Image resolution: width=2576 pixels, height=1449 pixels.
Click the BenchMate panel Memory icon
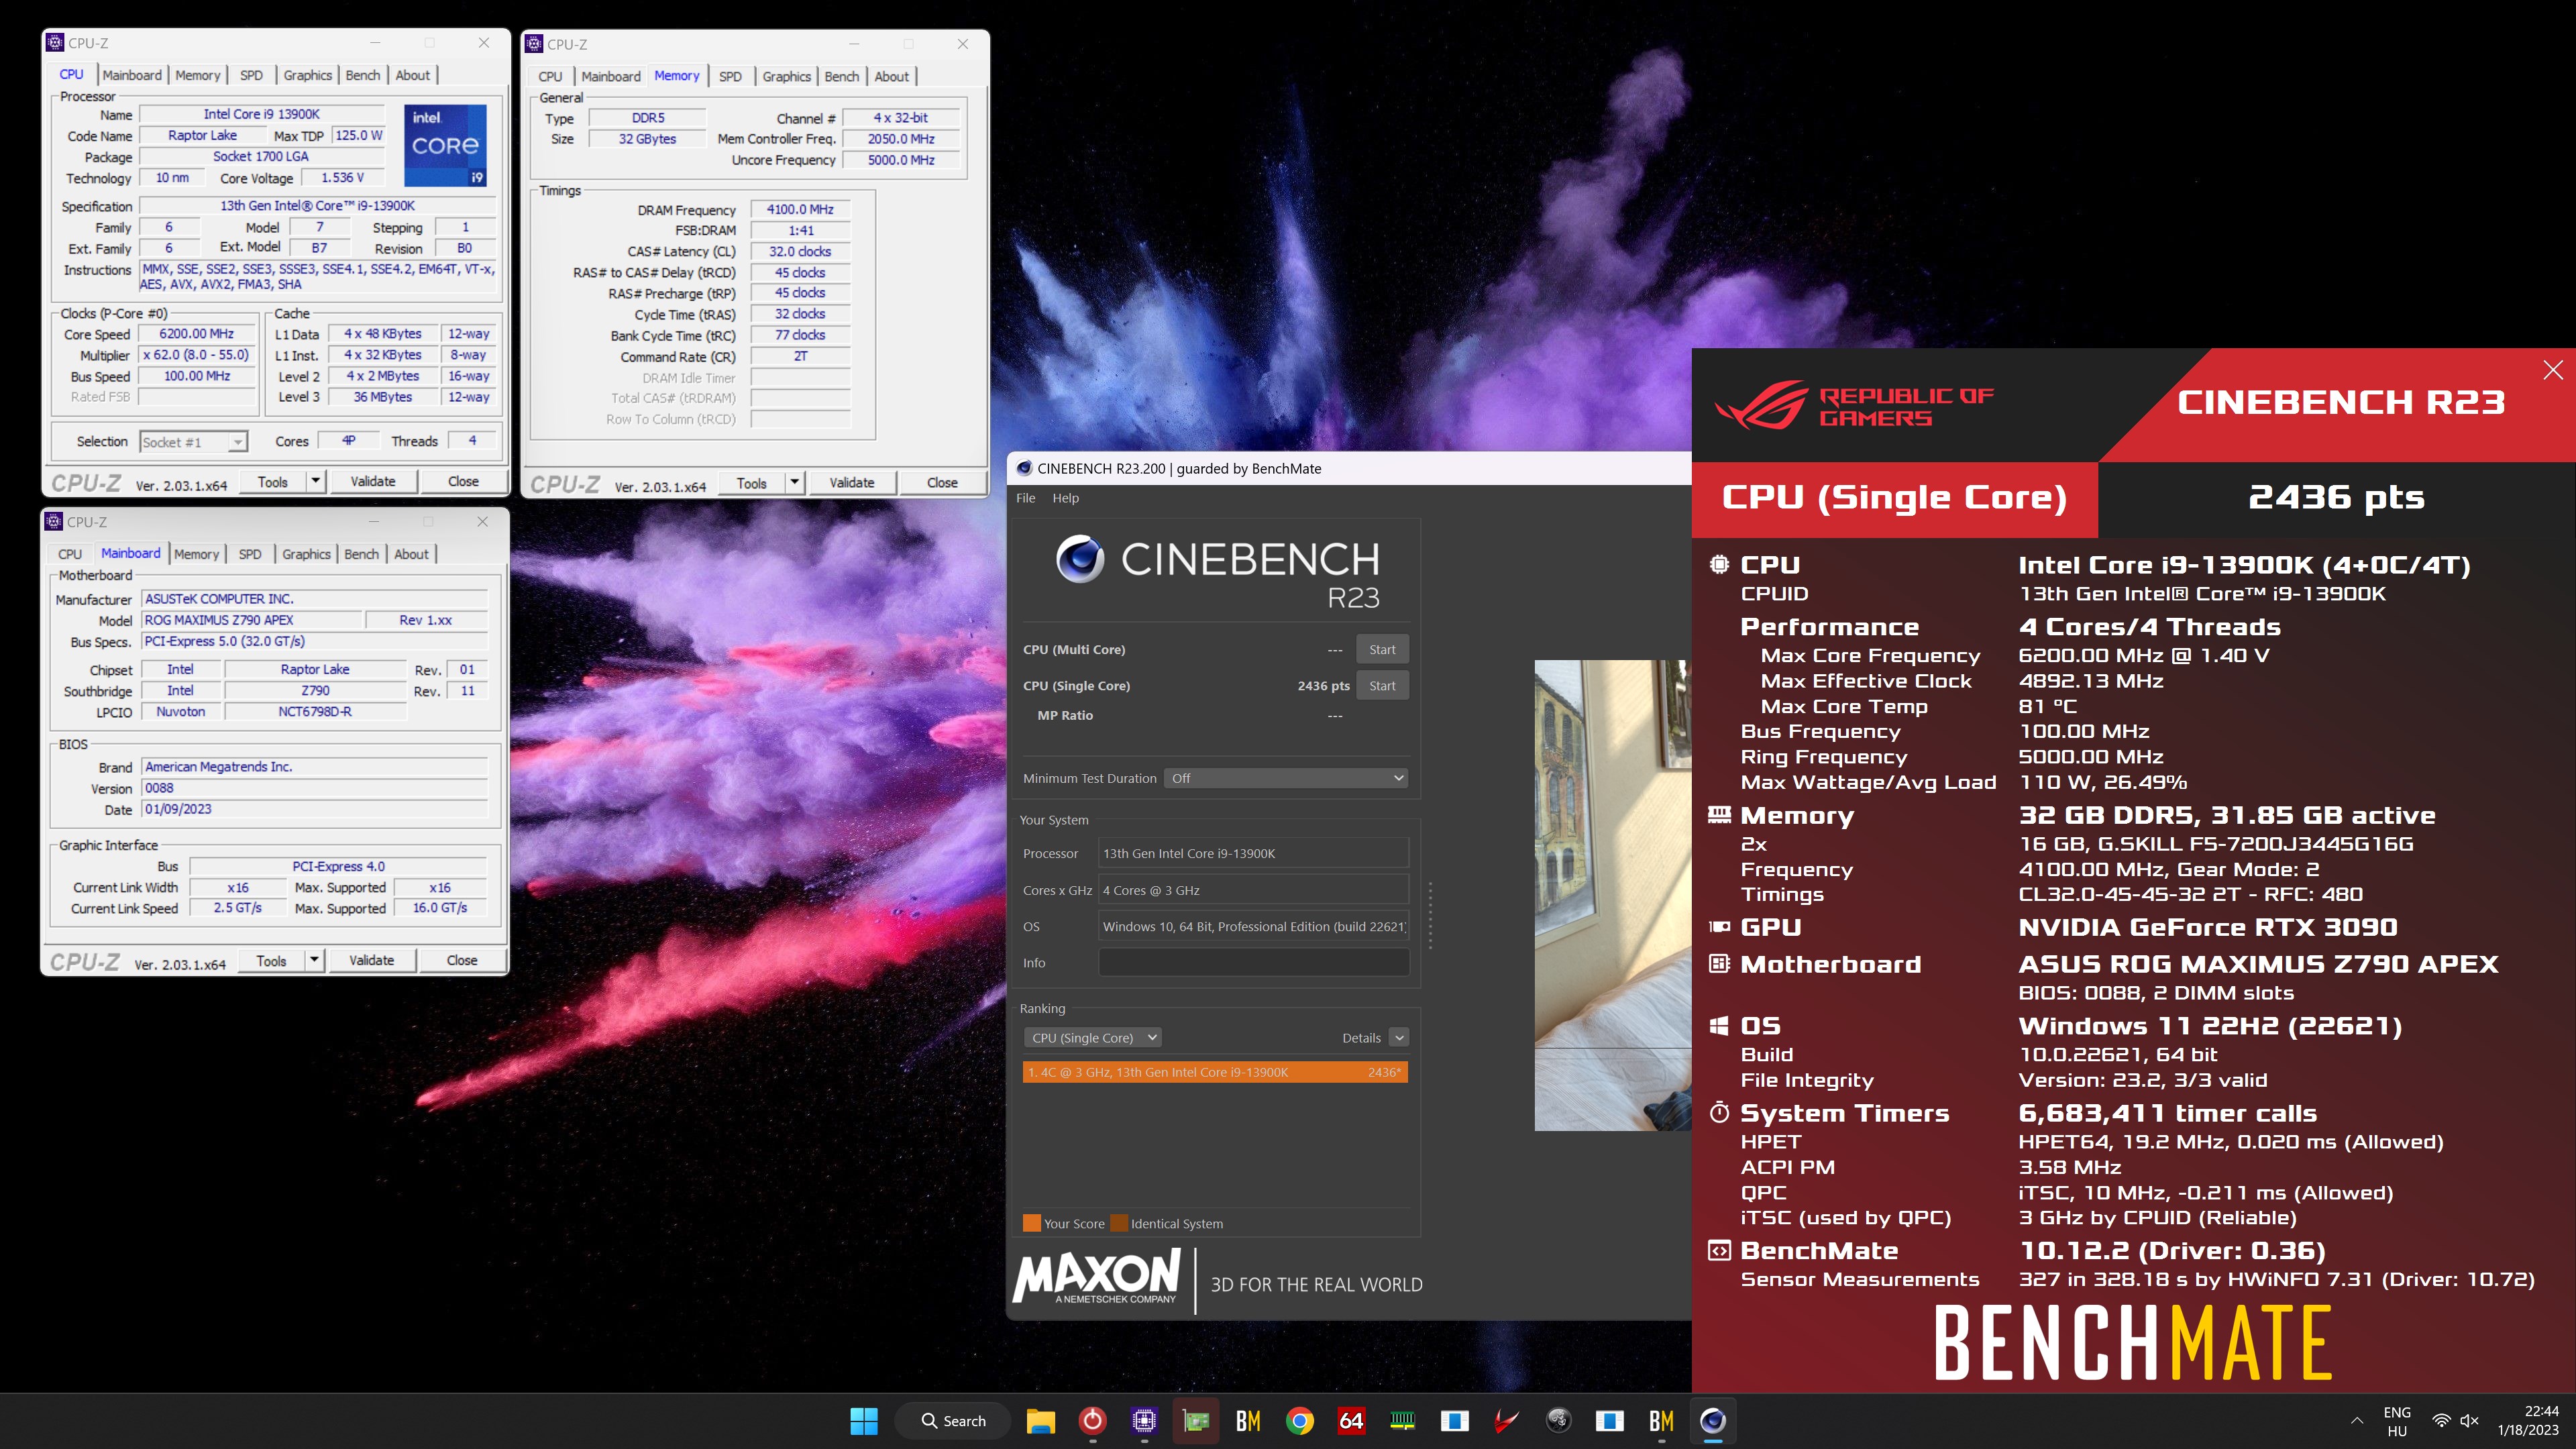click(x=1719, y=815)
